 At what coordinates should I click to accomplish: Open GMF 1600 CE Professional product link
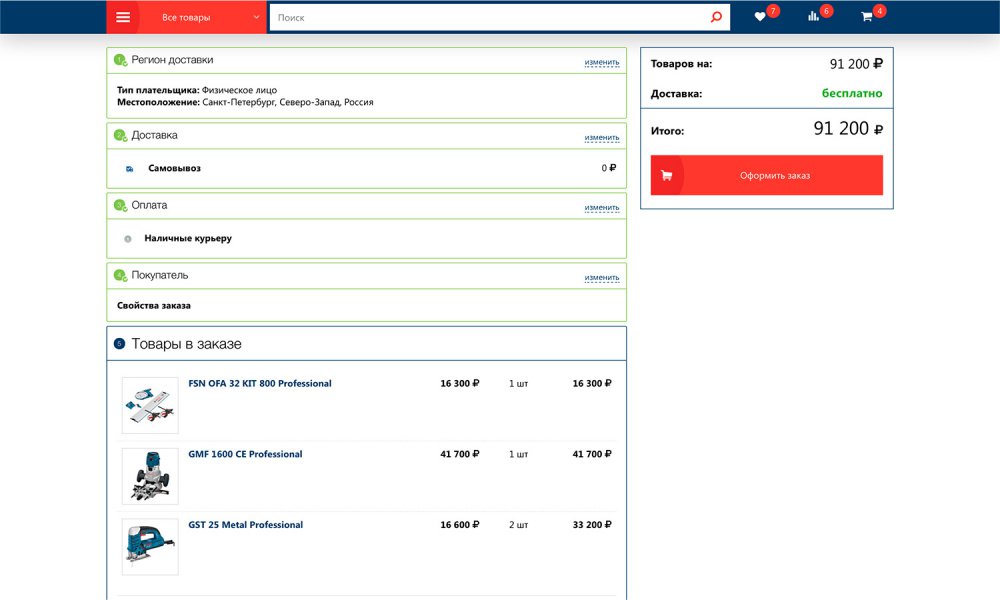coord(245,454)
